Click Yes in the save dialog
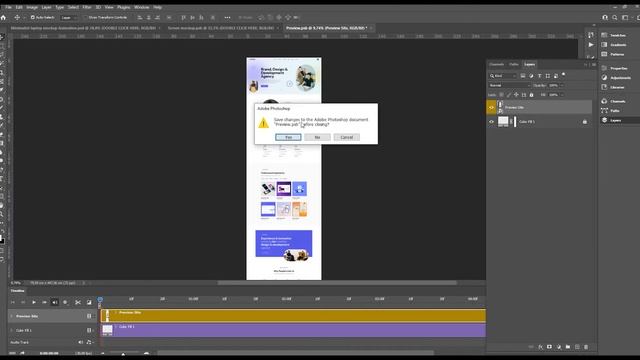Image resolution: width=640 pixels, height=360 pixels. pyautogui.click(x=288, y=138)
